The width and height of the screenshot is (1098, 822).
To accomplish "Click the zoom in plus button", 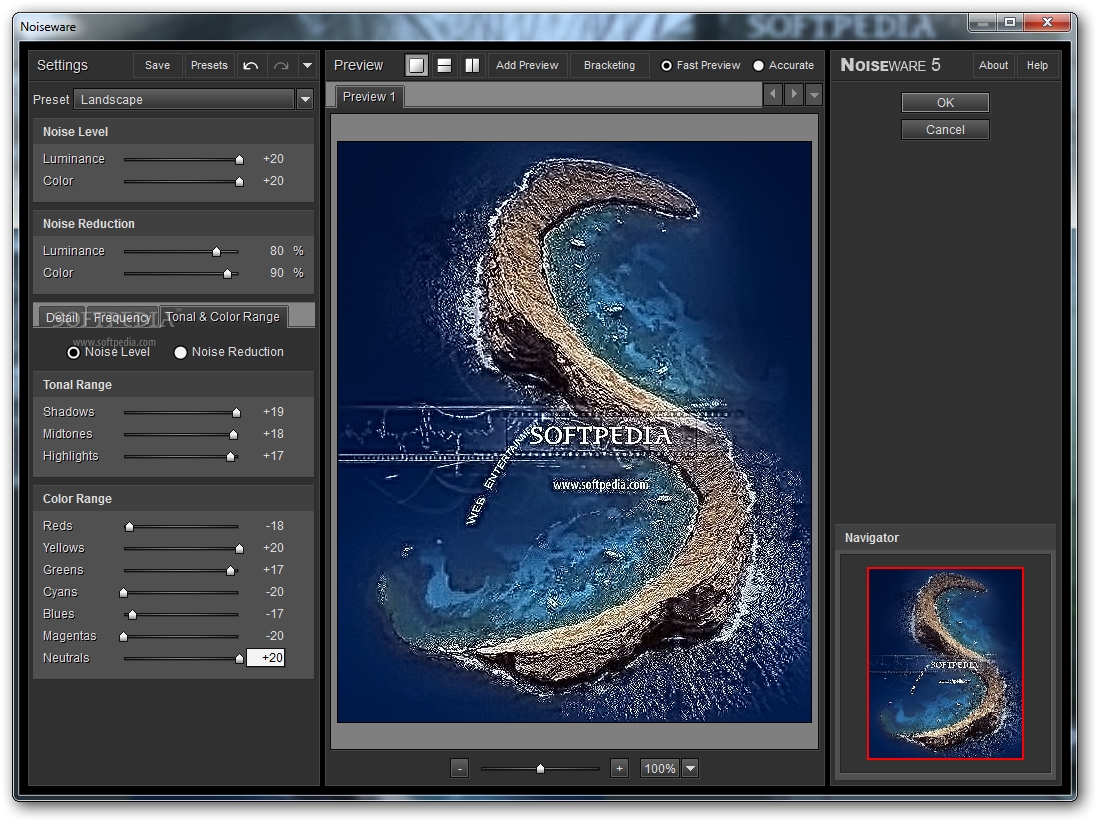I will click(619, 769).
